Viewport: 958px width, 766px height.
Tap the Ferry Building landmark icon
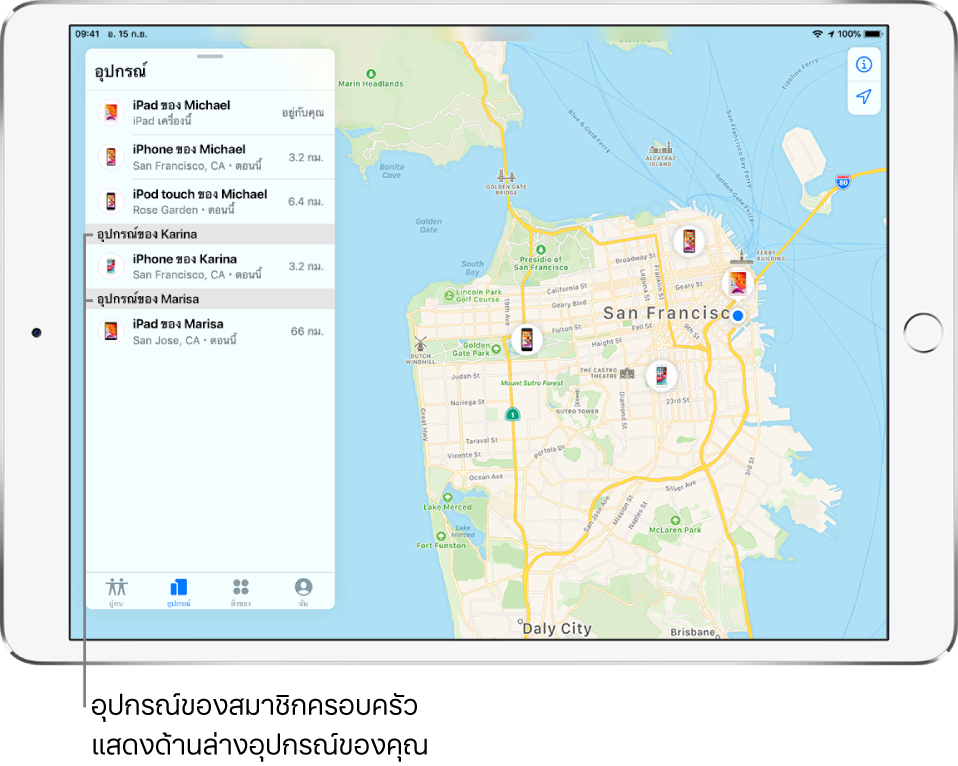point(742,257)
